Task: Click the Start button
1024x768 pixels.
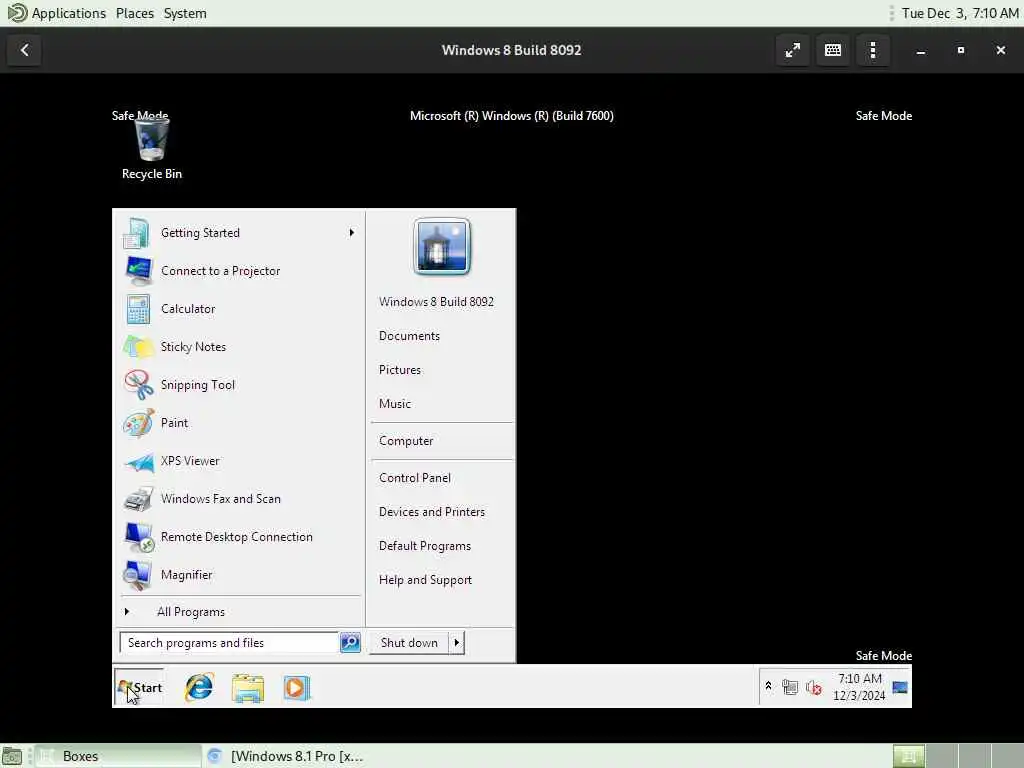Action: 139,687
